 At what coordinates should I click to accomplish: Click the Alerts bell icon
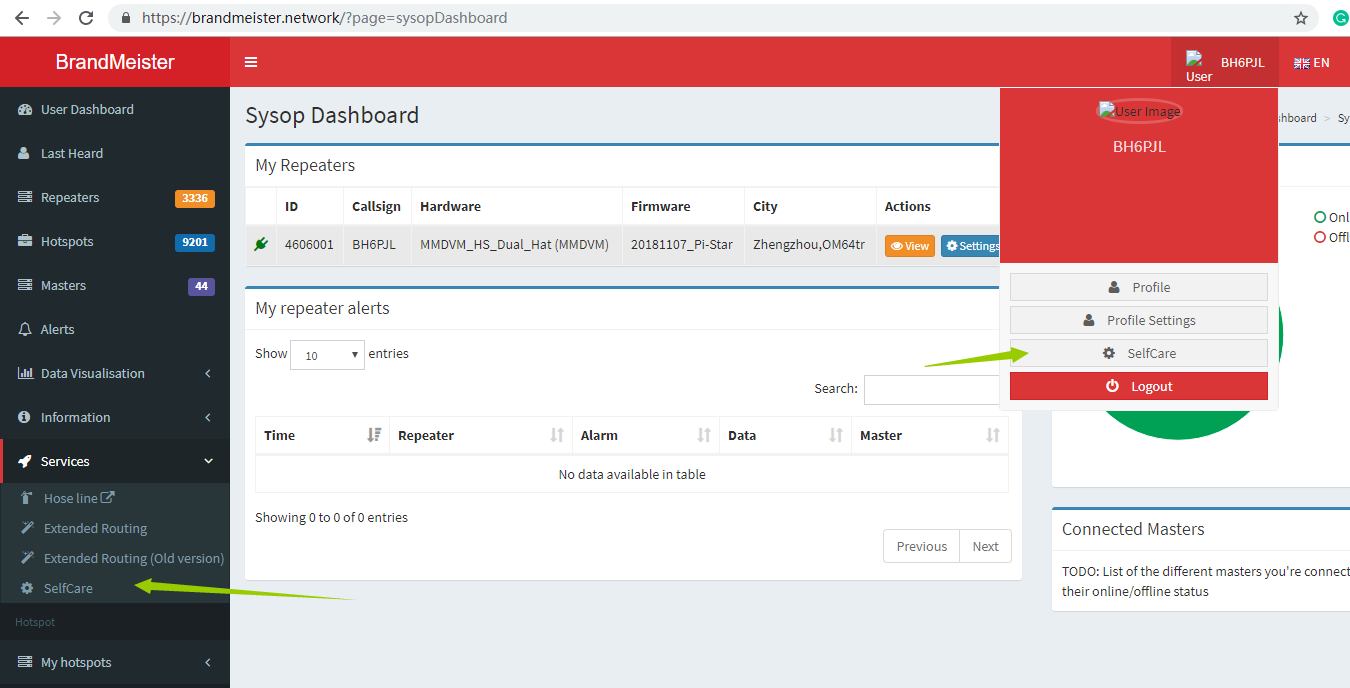click(x=25, y=330)
